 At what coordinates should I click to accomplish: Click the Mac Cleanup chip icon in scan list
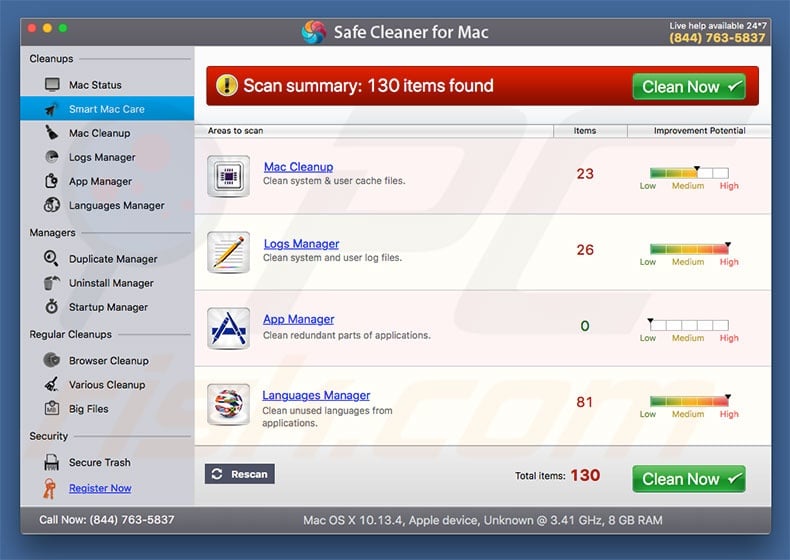[228, 176]
